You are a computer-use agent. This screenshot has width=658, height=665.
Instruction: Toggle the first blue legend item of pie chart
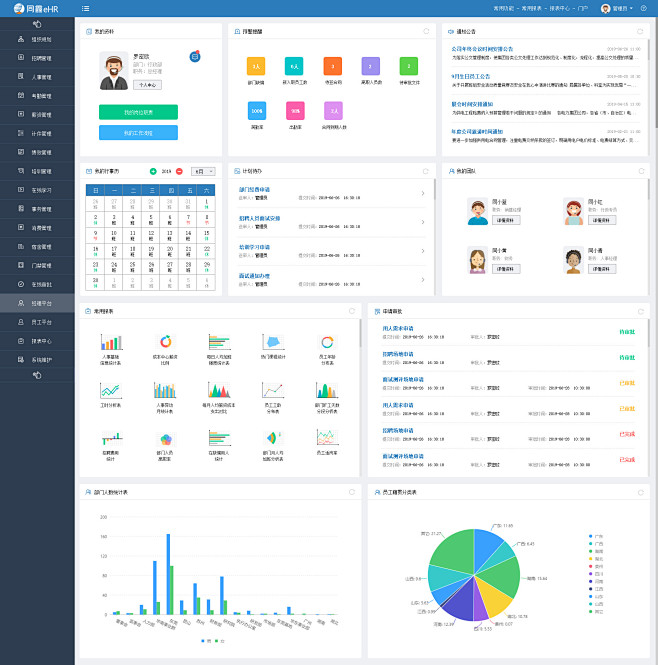click(x=596, y=536)
